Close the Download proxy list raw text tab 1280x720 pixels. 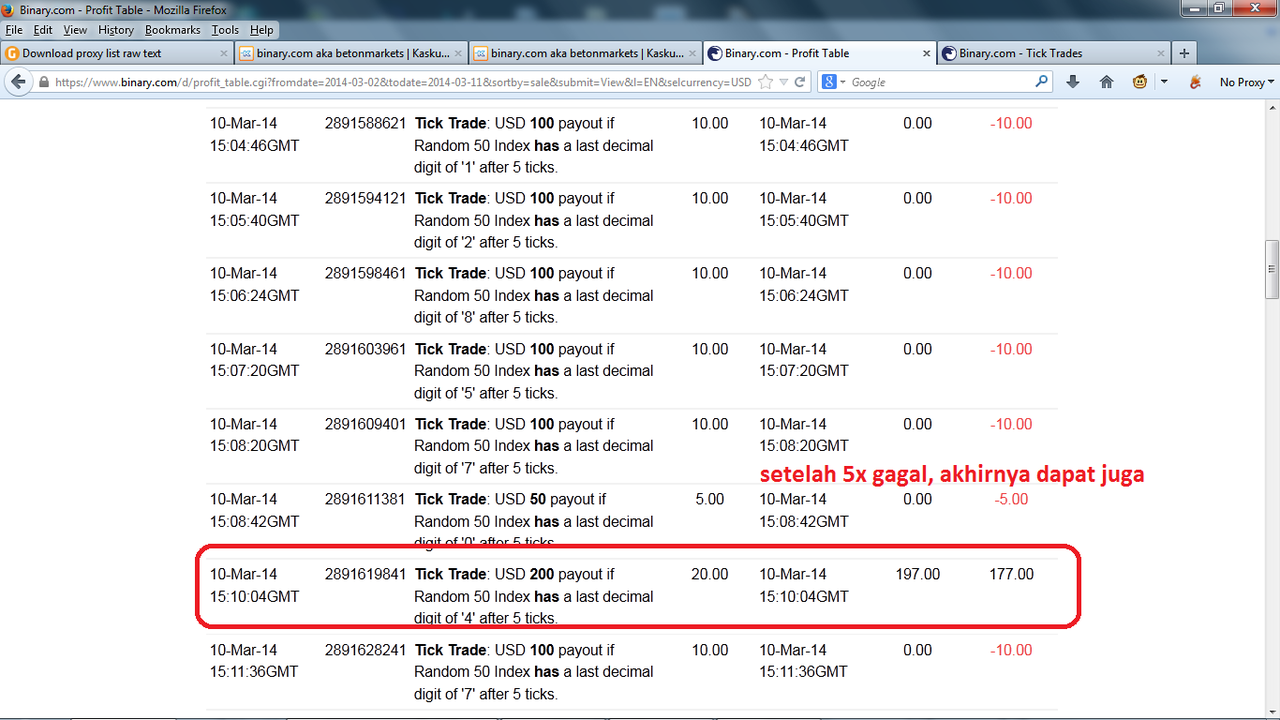(223, 53)
